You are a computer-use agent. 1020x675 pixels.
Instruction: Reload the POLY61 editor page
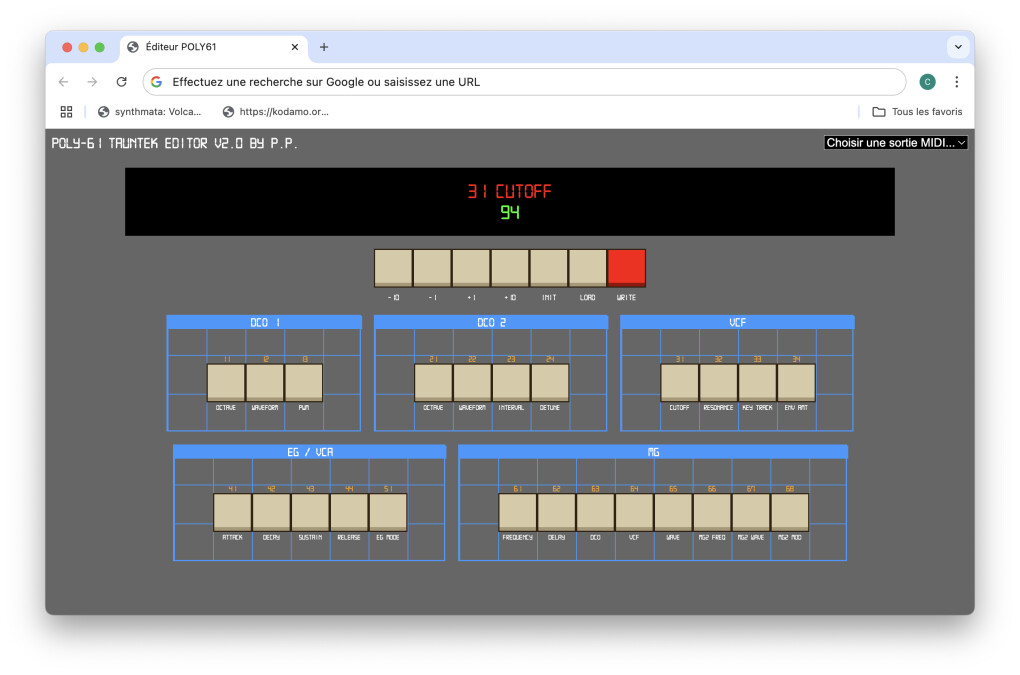click(122, 82)
